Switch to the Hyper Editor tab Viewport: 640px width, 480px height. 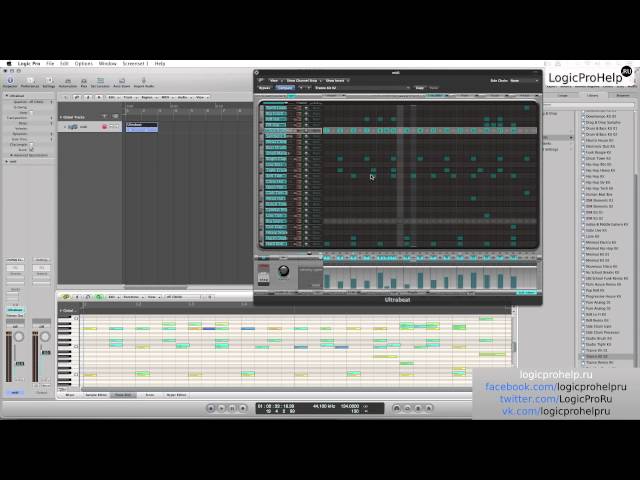point(176,395)
